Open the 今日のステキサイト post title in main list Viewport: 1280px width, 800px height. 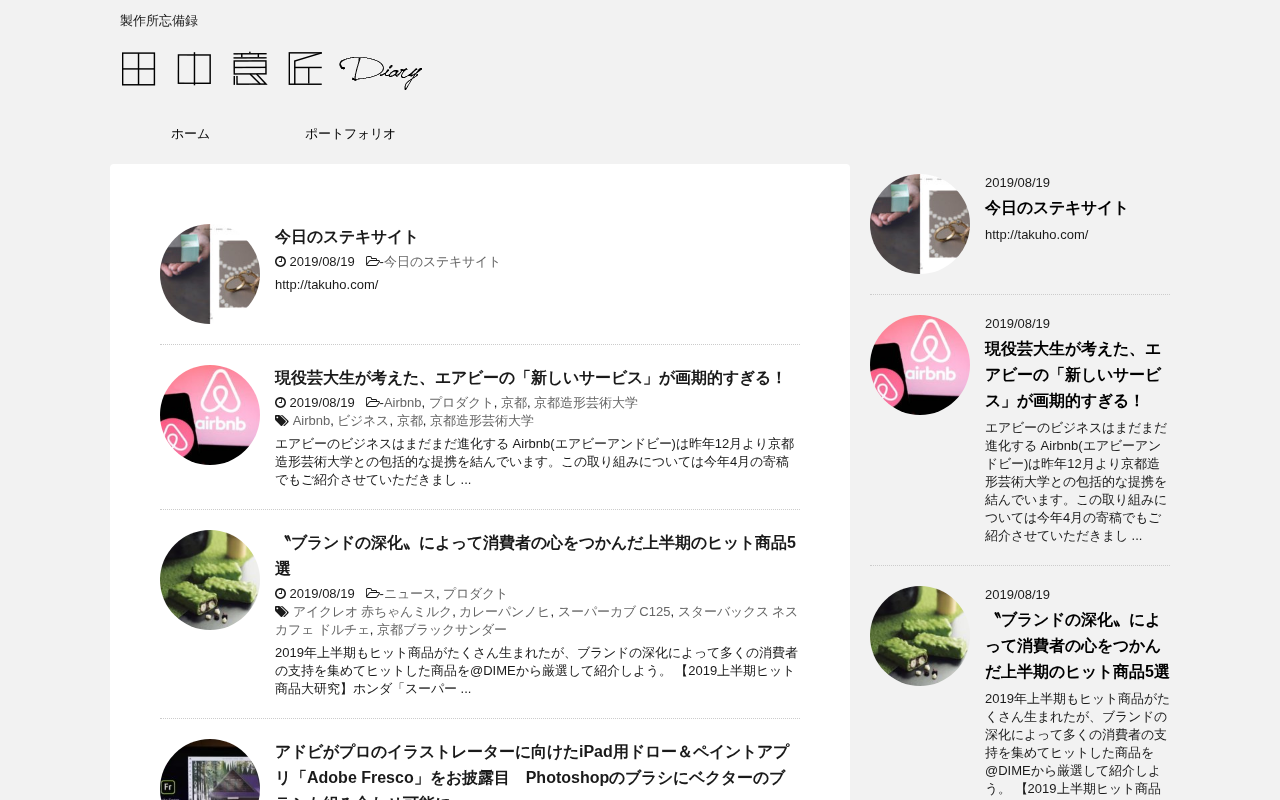(x=347, y=237)
